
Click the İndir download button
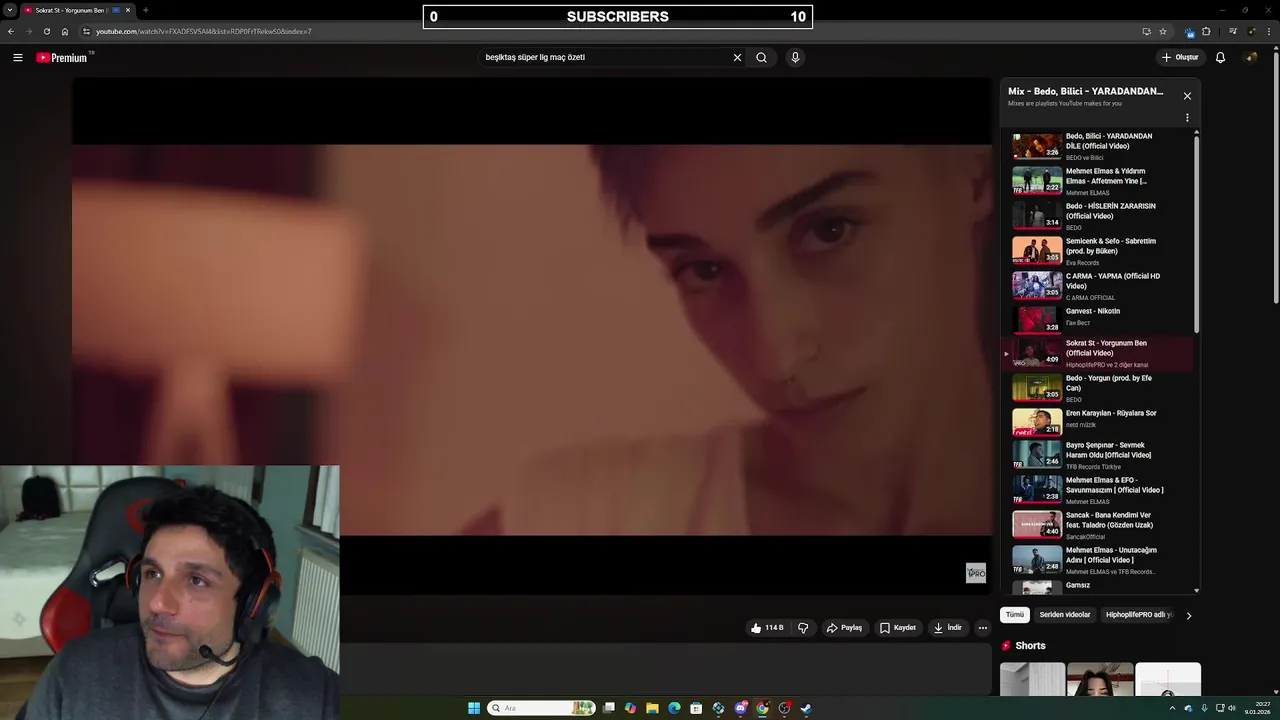click(x=948, y=628)
